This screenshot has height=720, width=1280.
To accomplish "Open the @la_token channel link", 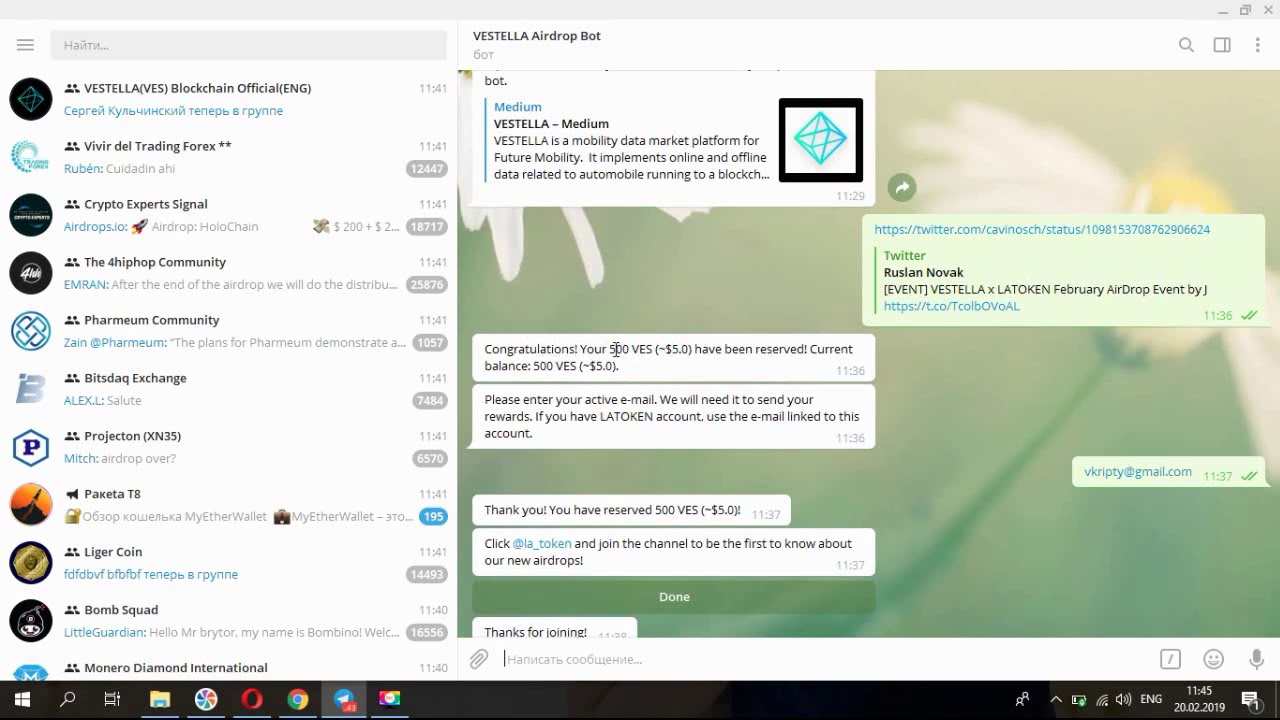I will [542, 544].
